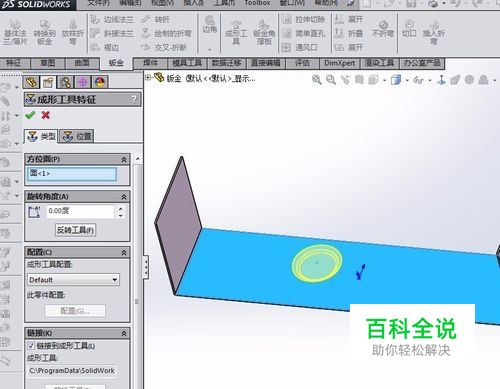Select the Jog (转折) tool
Viewport: 500px width, 389px height.
point(155,20)
